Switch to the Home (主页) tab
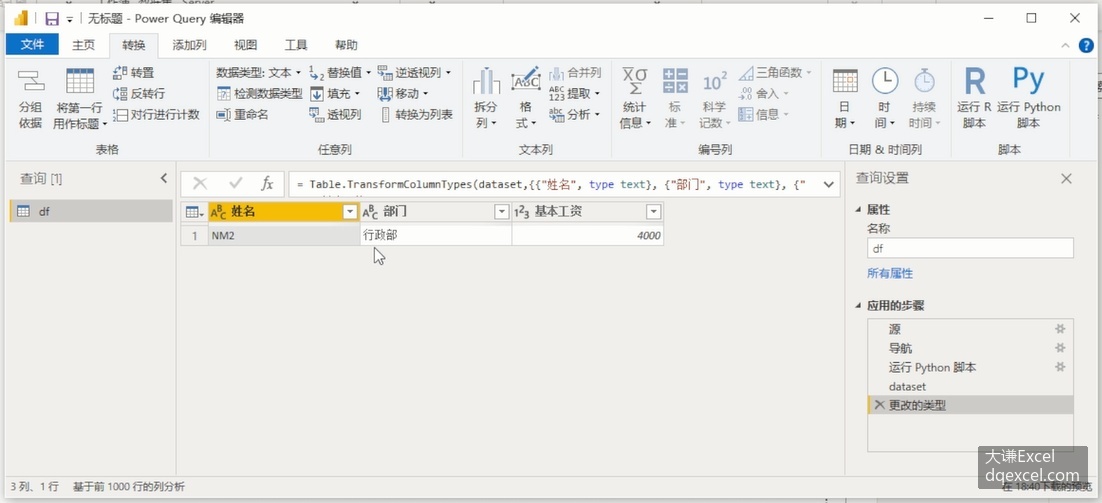This screenshot has width=1102, height=503. 83,45
